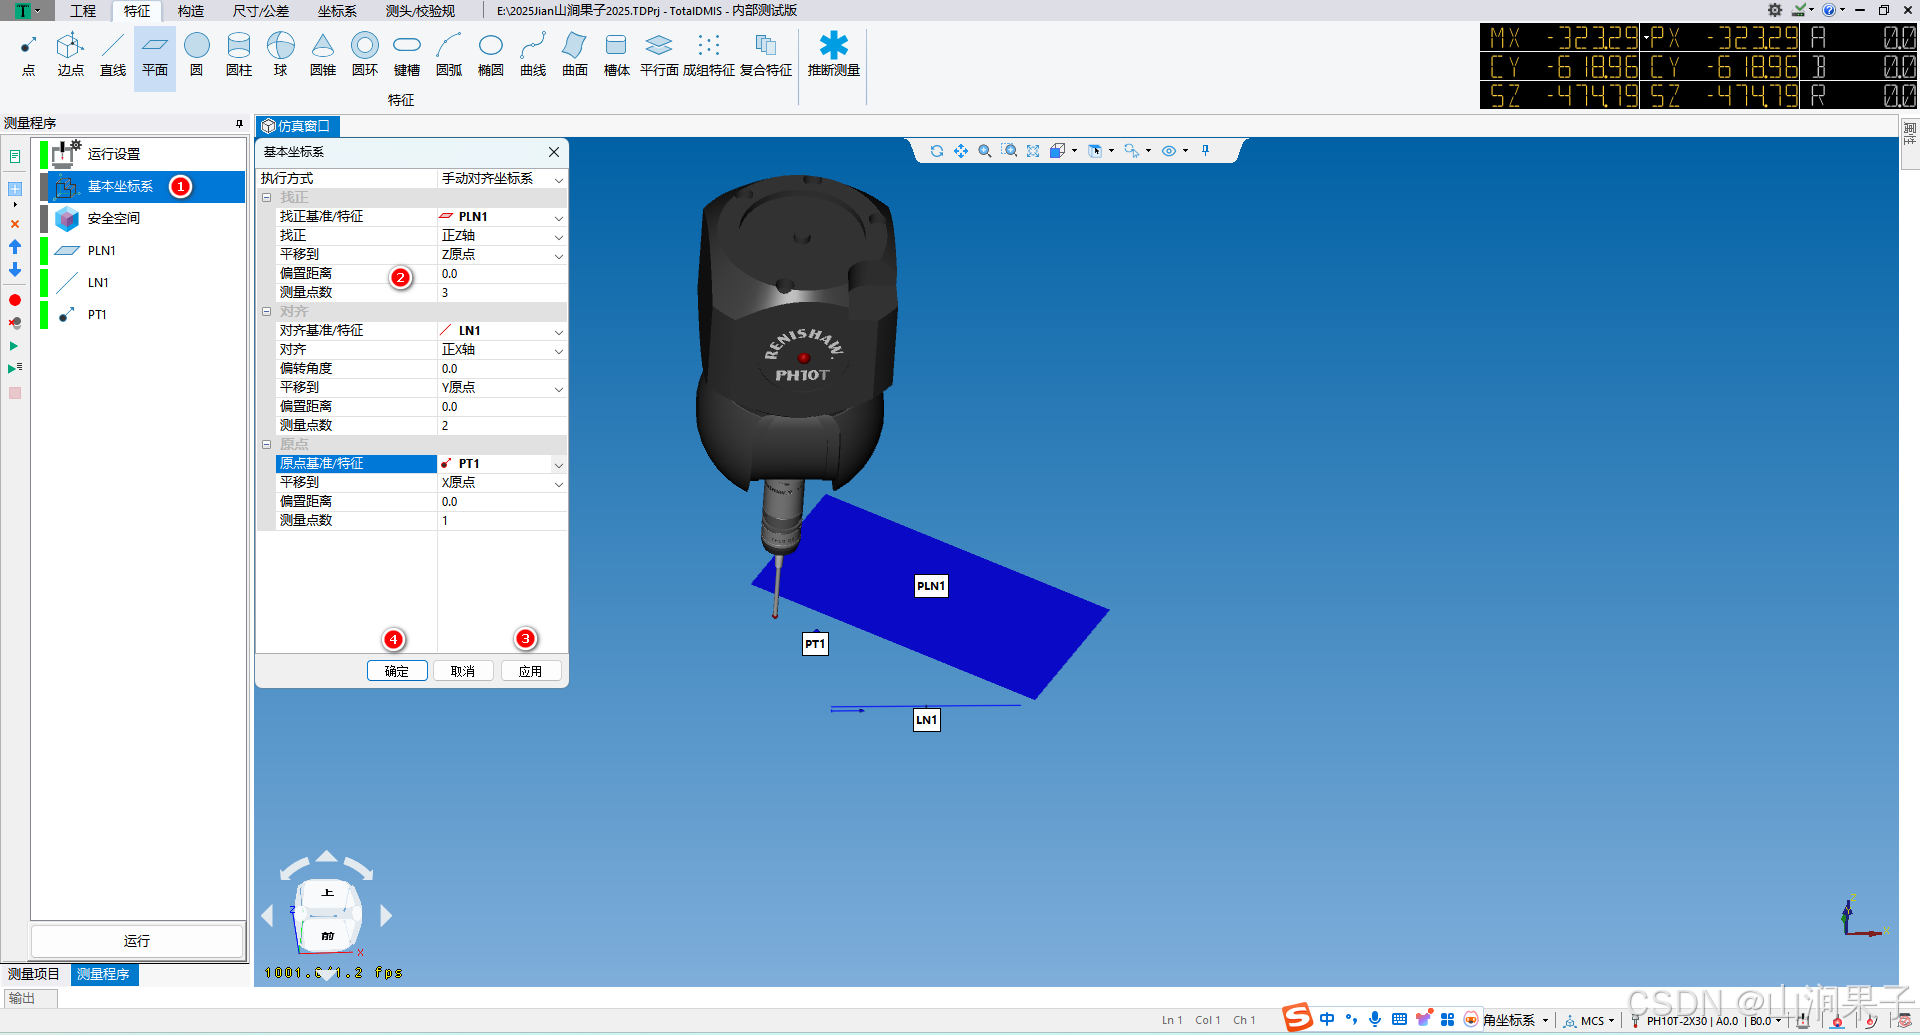The width and height of the screenshot is (1920, 1035).
Task: Select the 球 (sphere) feature tool
Action: 281,56
